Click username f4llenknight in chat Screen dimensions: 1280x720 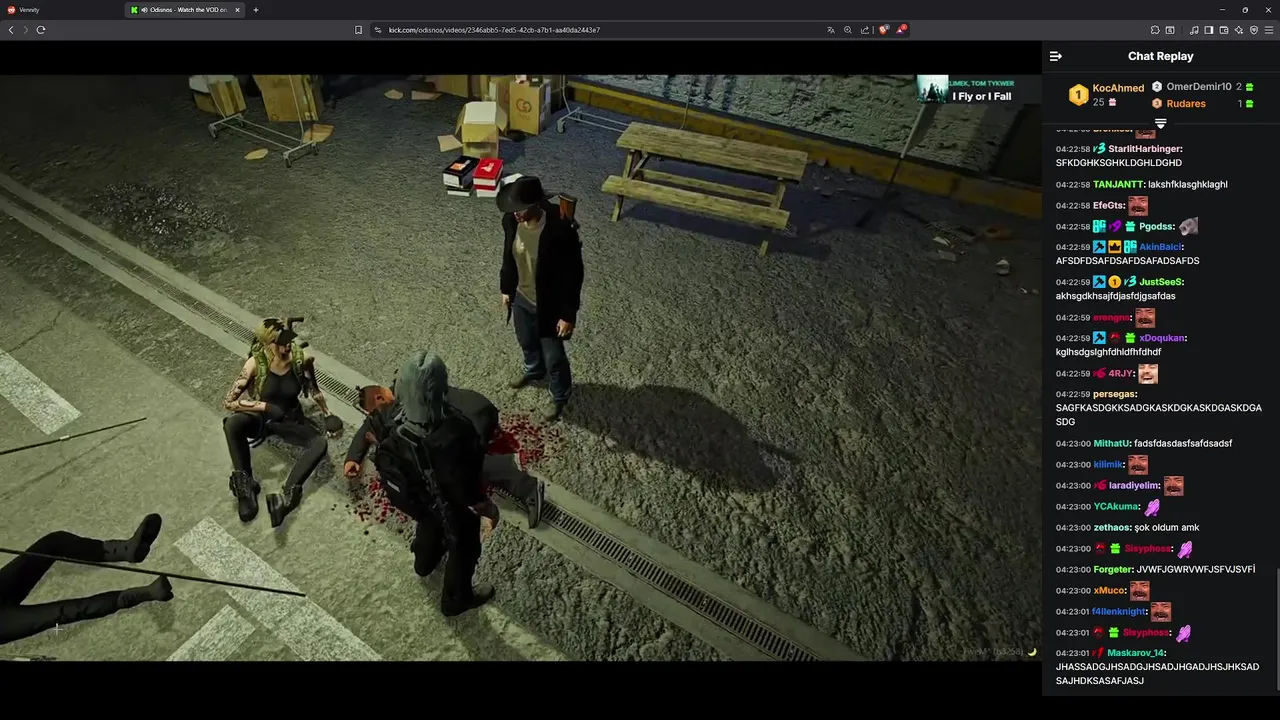1119,612
